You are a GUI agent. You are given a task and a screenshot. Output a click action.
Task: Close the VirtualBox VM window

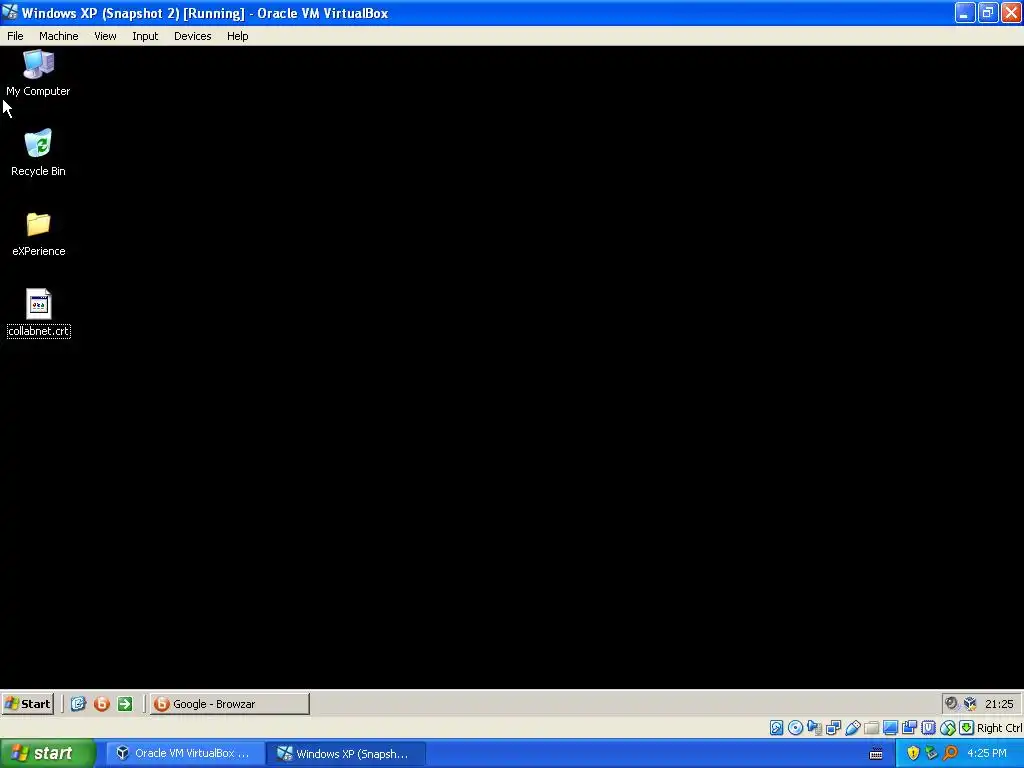pyautogui.click(x=1011, y=12)
